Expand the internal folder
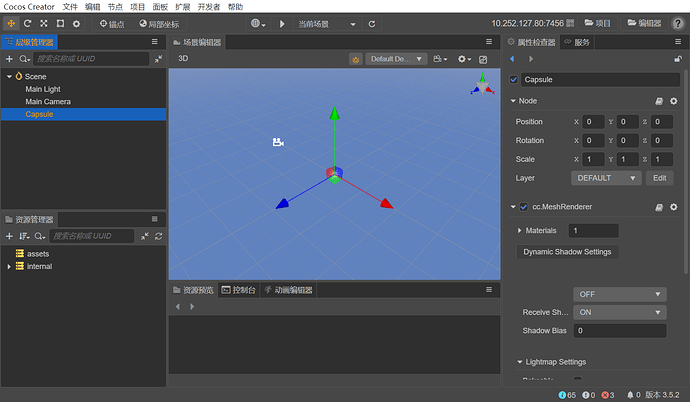Image resolution: width=690 pixels, height=402 pixels. pos(9,267)
